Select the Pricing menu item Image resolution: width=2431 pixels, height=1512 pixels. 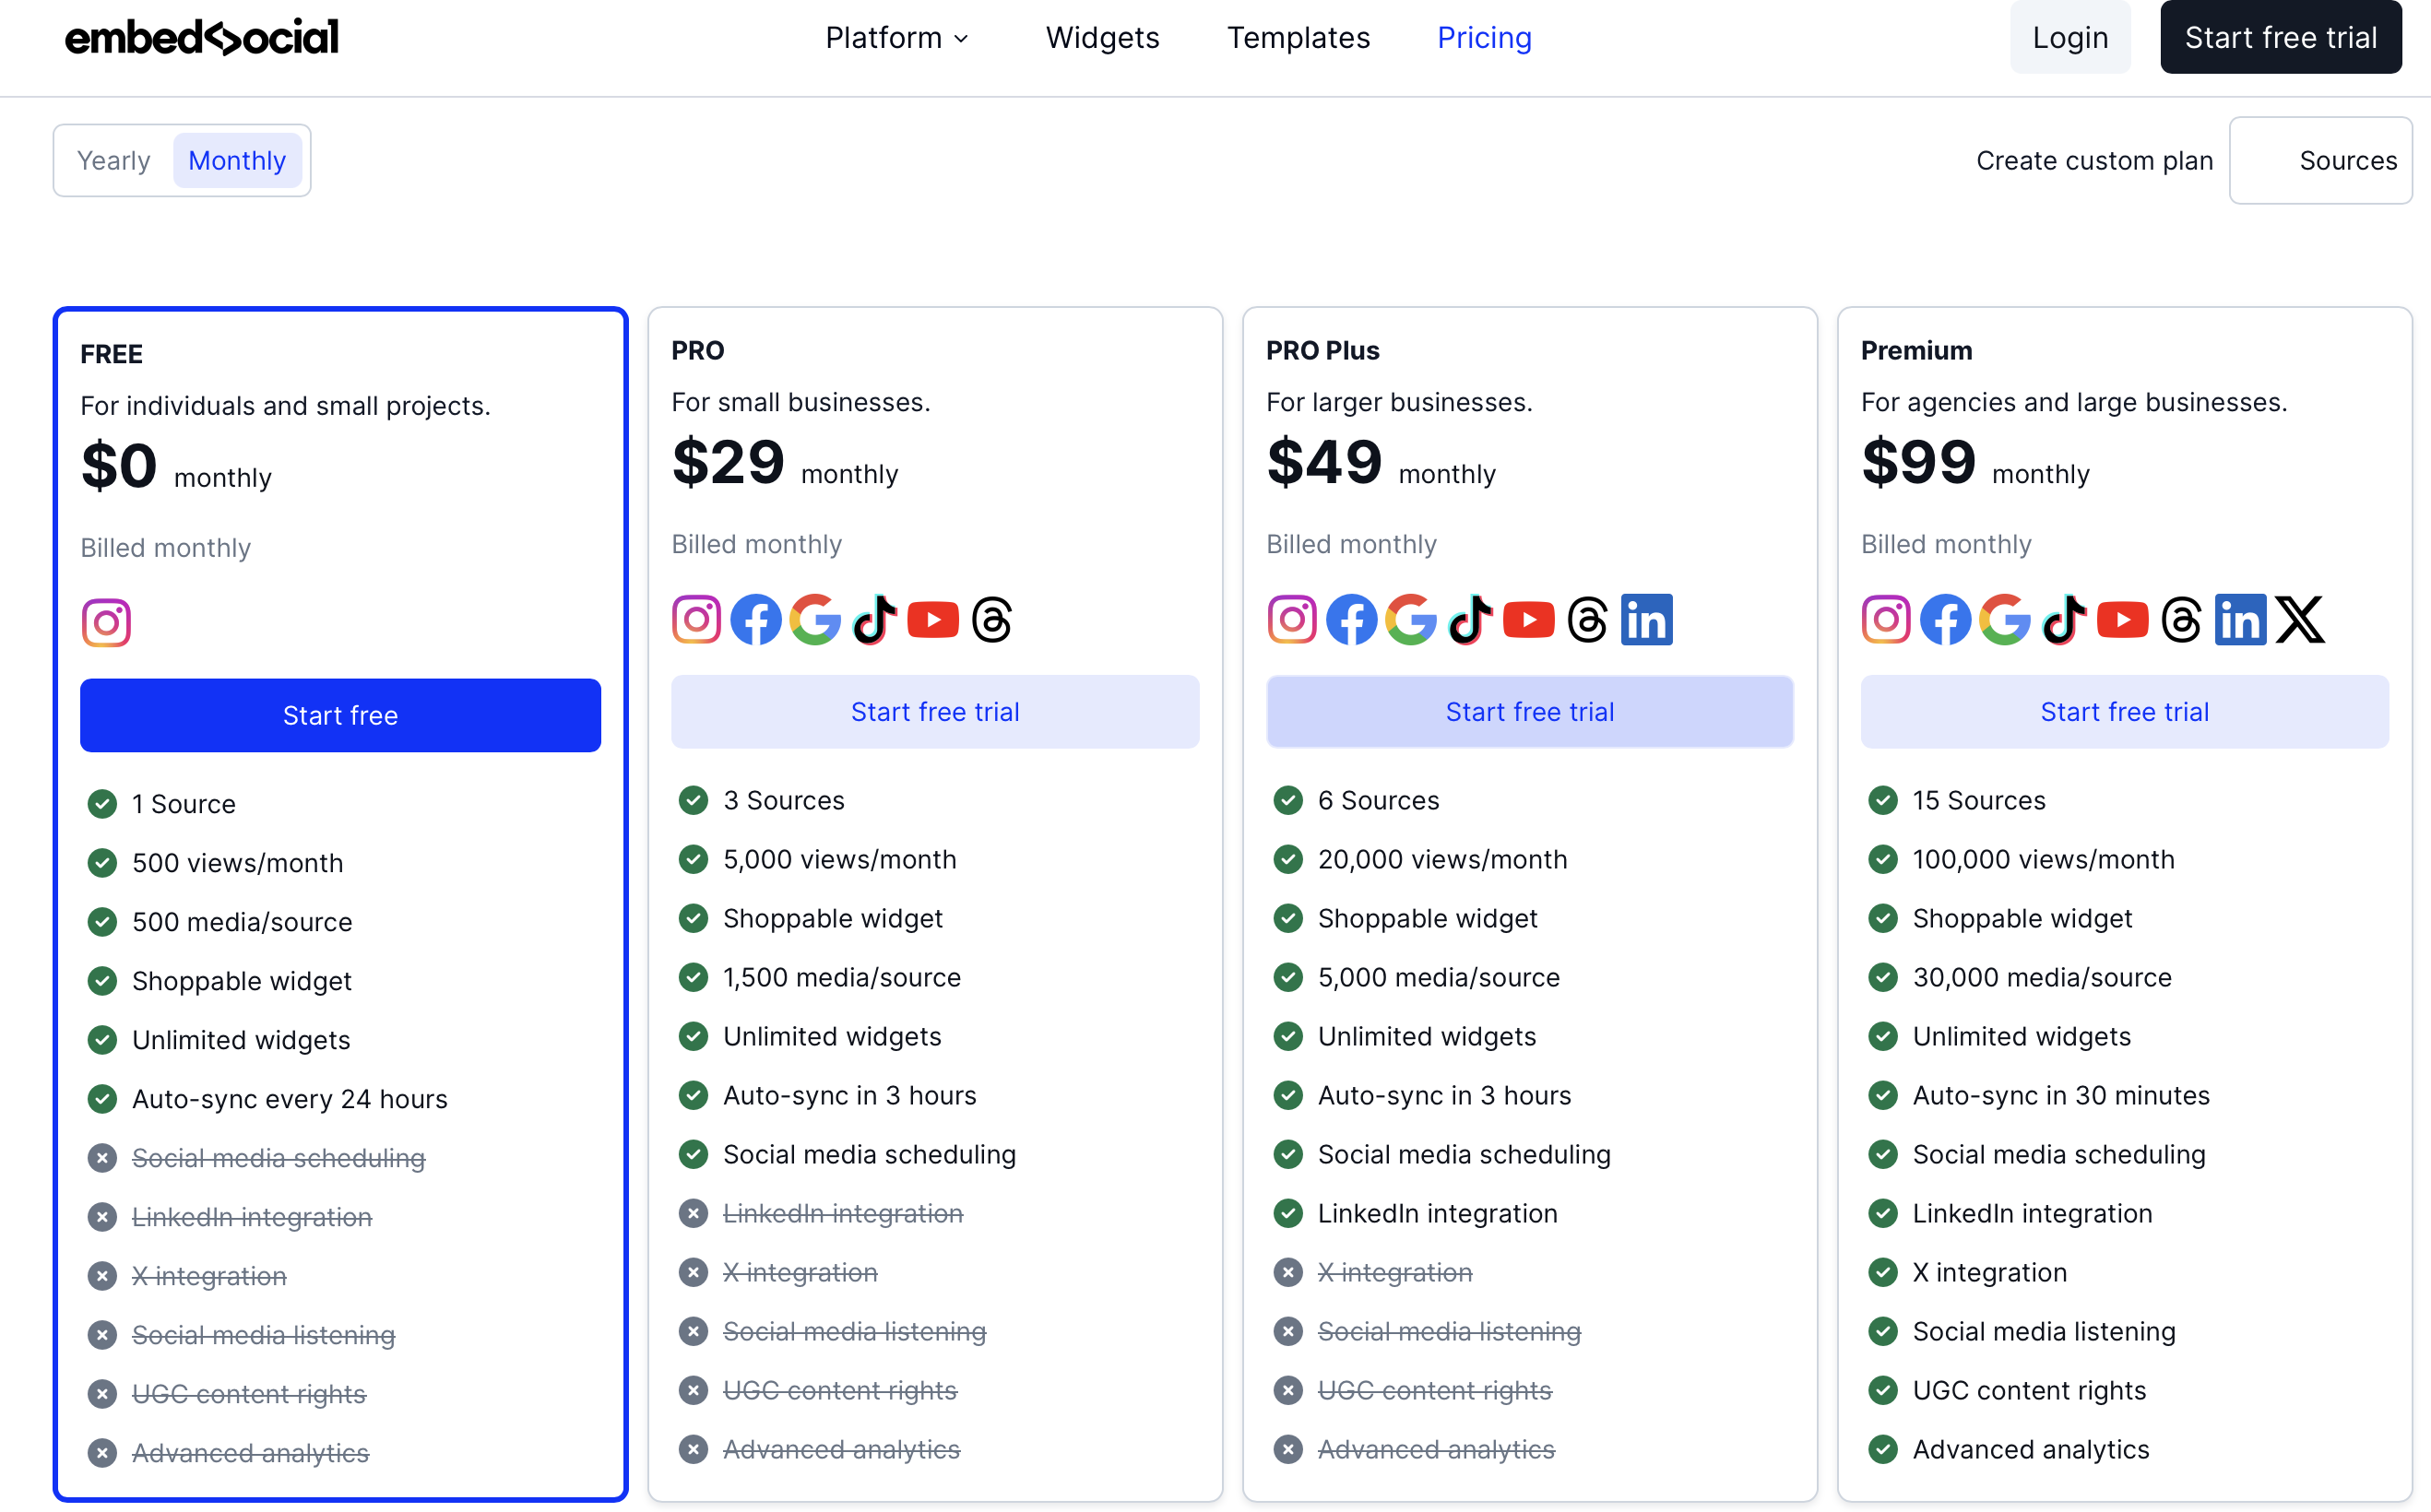click(x=1484, y=38)
